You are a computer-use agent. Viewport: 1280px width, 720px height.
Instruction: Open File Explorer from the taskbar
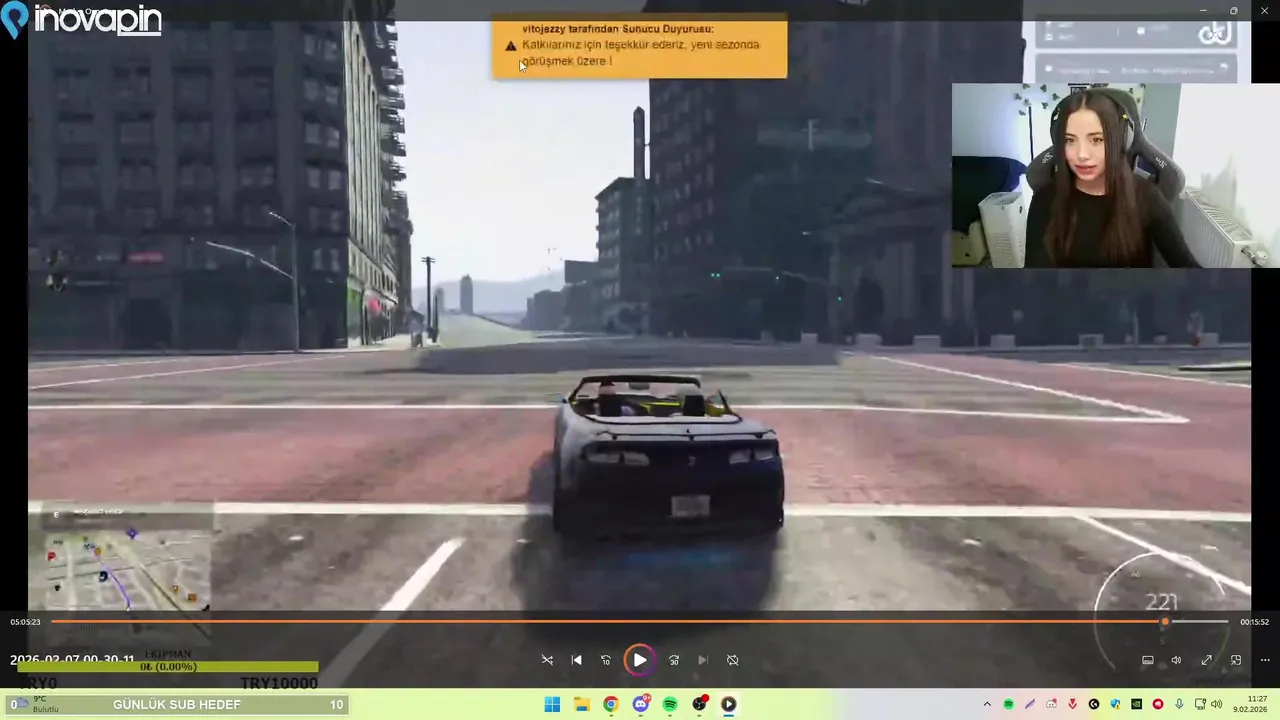point(581,704)
